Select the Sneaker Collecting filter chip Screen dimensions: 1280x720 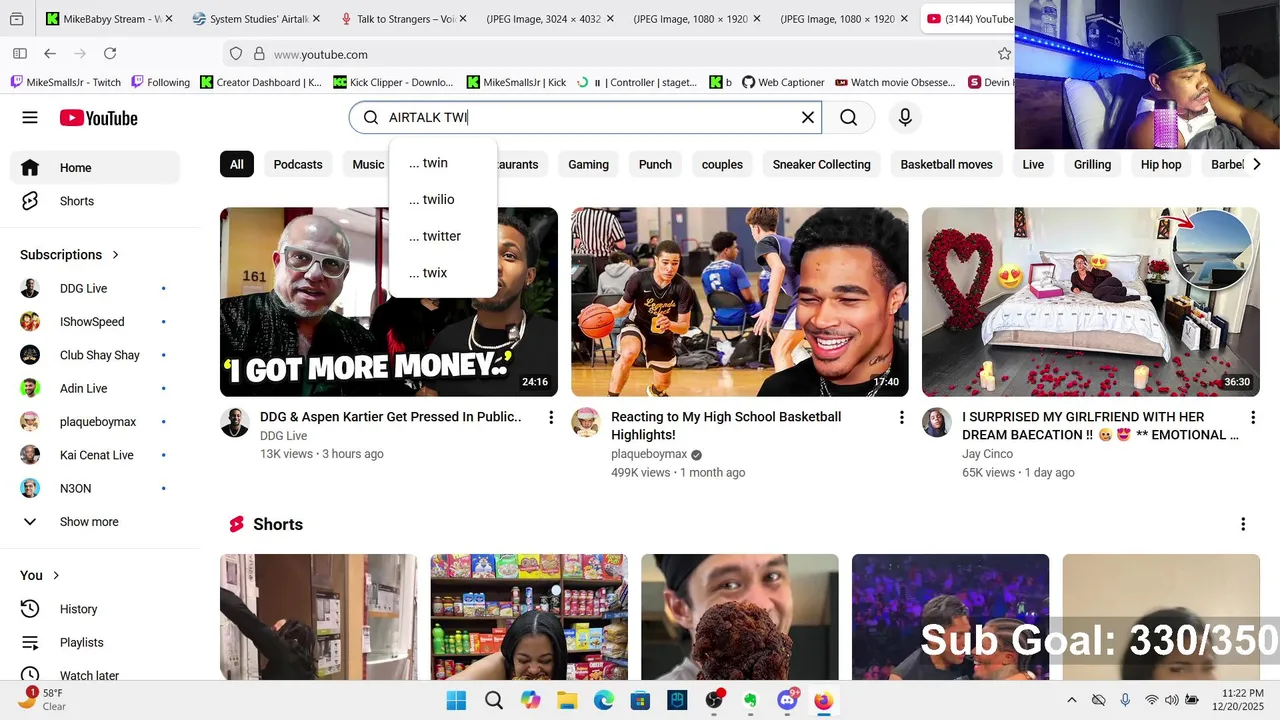[821, 164]
